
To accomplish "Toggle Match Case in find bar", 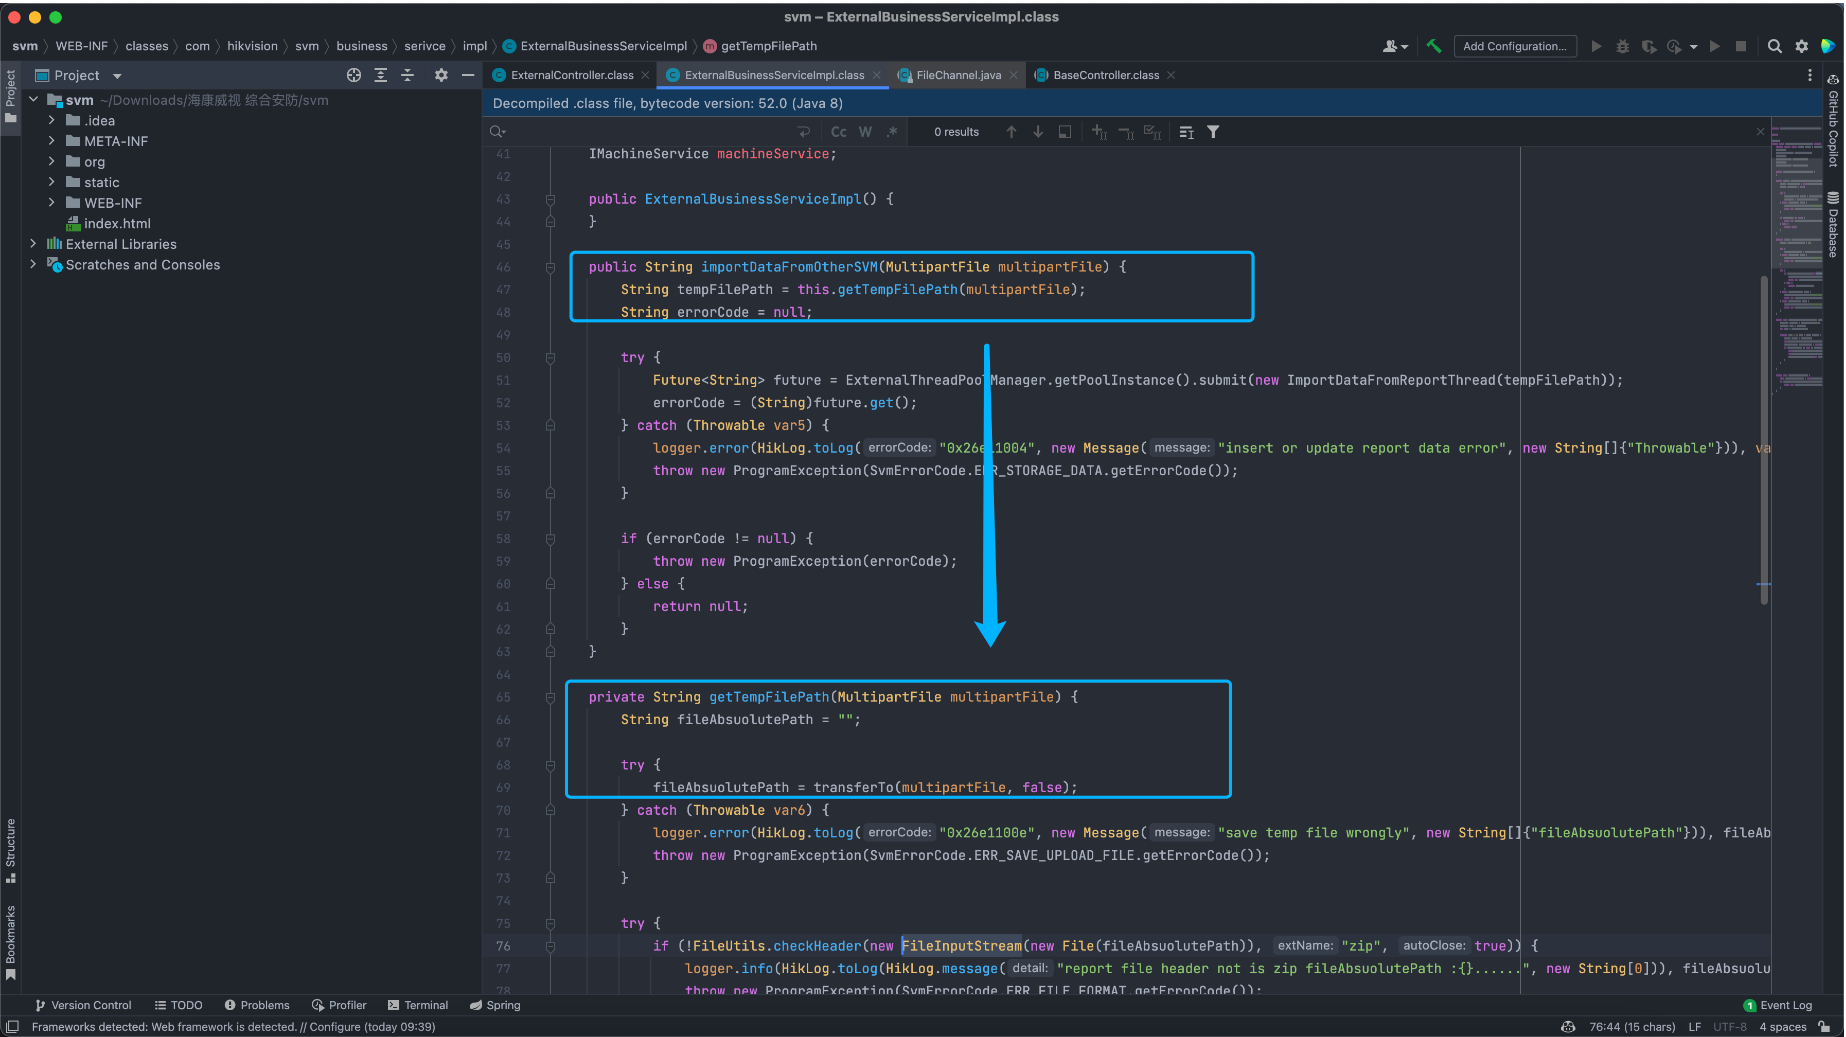I will [x=838, y=132].
